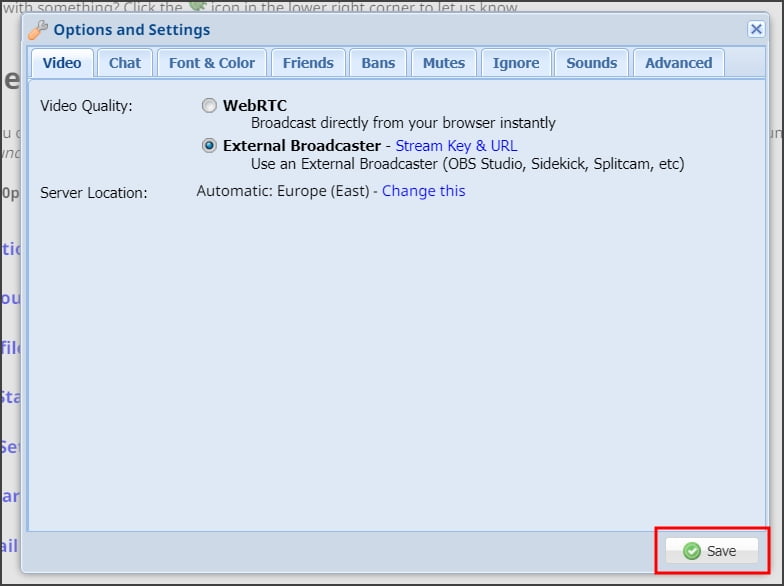Save the options and settings
The image size is (784, 586).
pos(711,550)
